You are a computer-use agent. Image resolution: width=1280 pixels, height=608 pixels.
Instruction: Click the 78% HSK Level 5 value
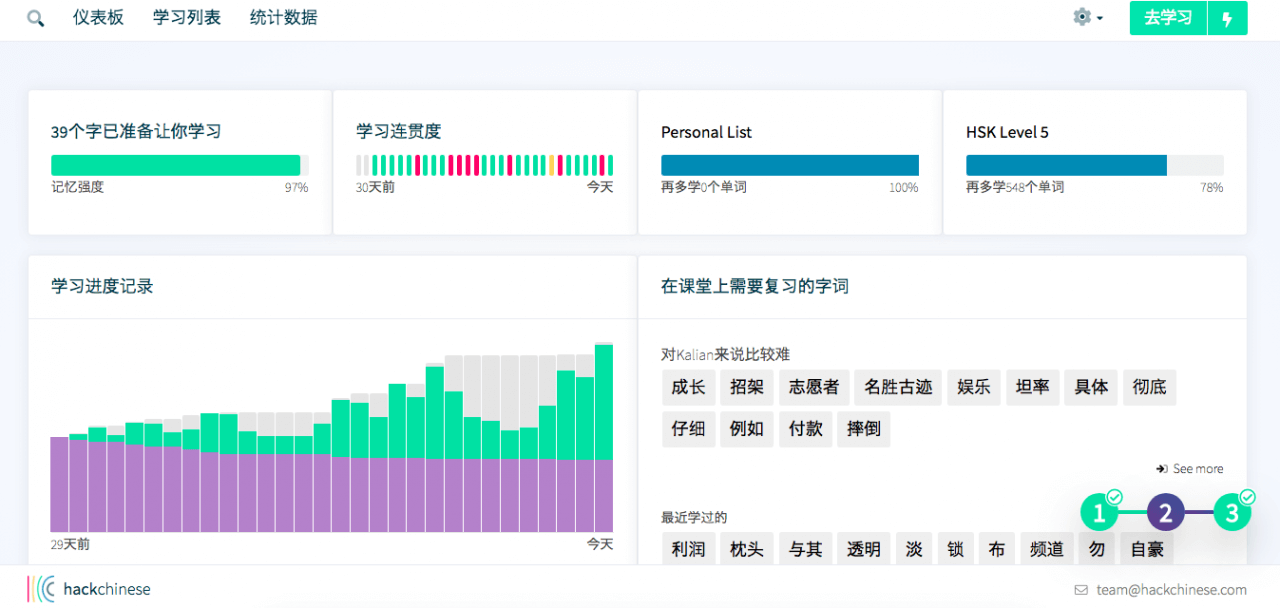[x=1212, y=187]
